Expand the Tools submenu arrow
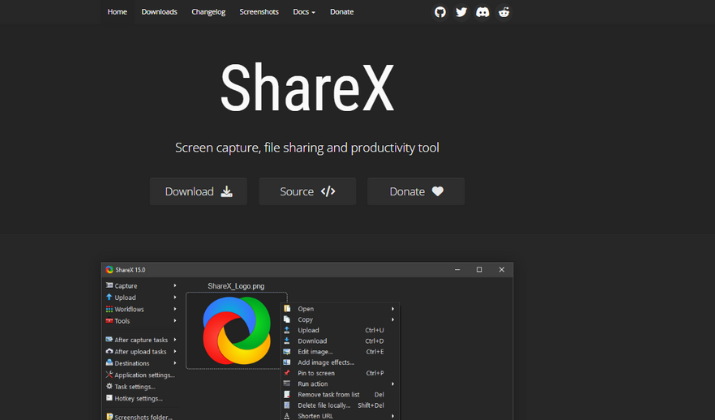The image size is (715, 420). click(x=175, y=321)
